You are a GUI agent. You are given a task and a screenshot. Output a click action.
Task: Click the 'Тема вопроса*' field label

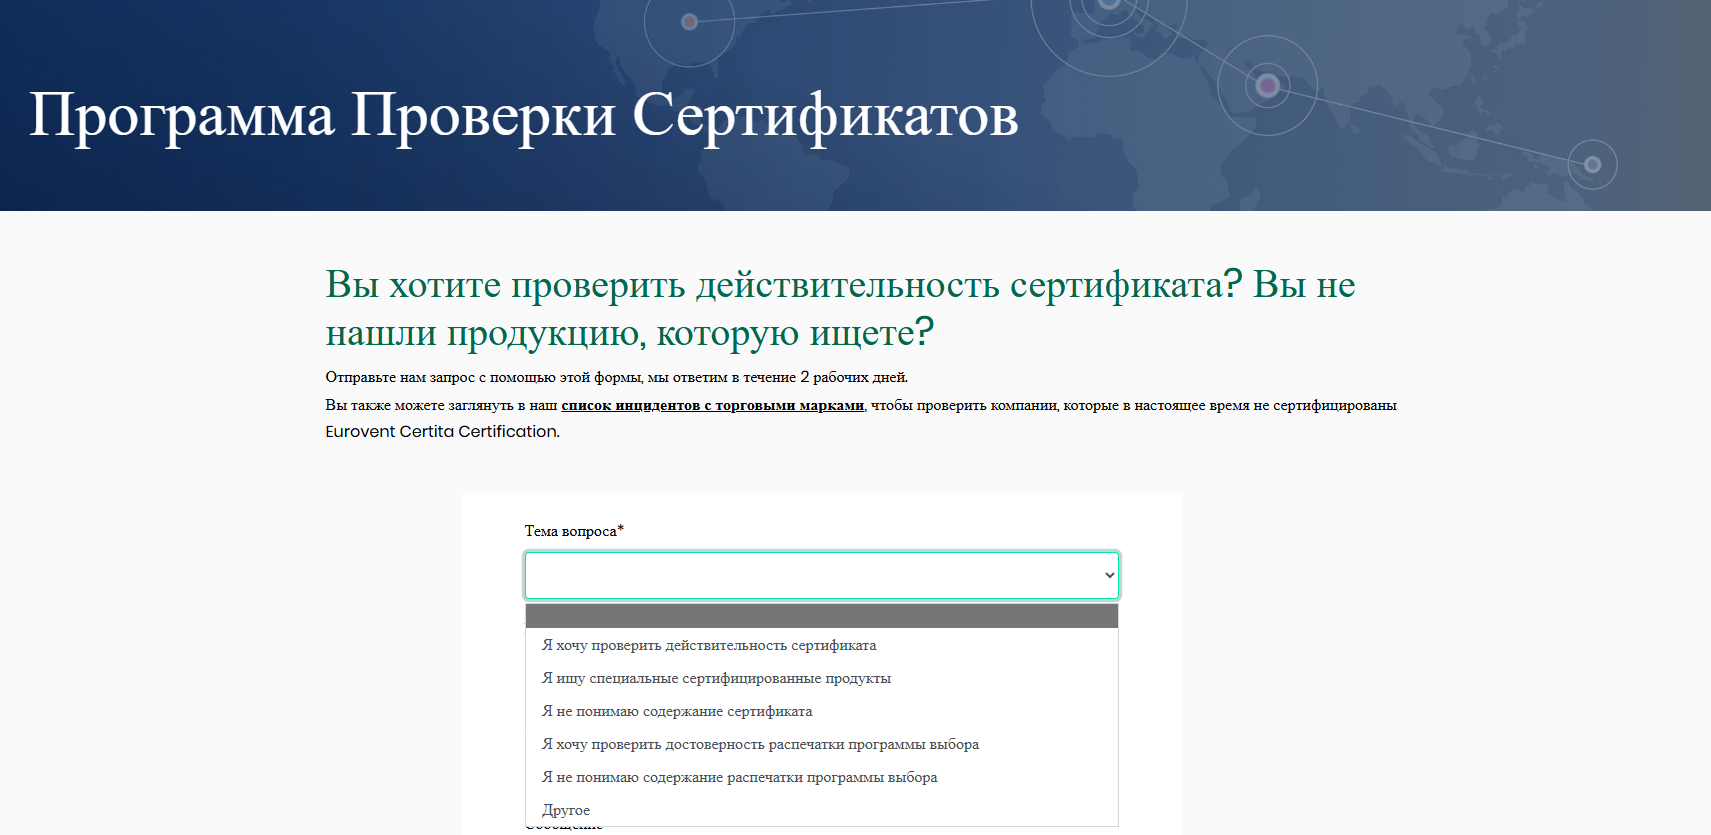pyautogui.click(x=574, y=531)
